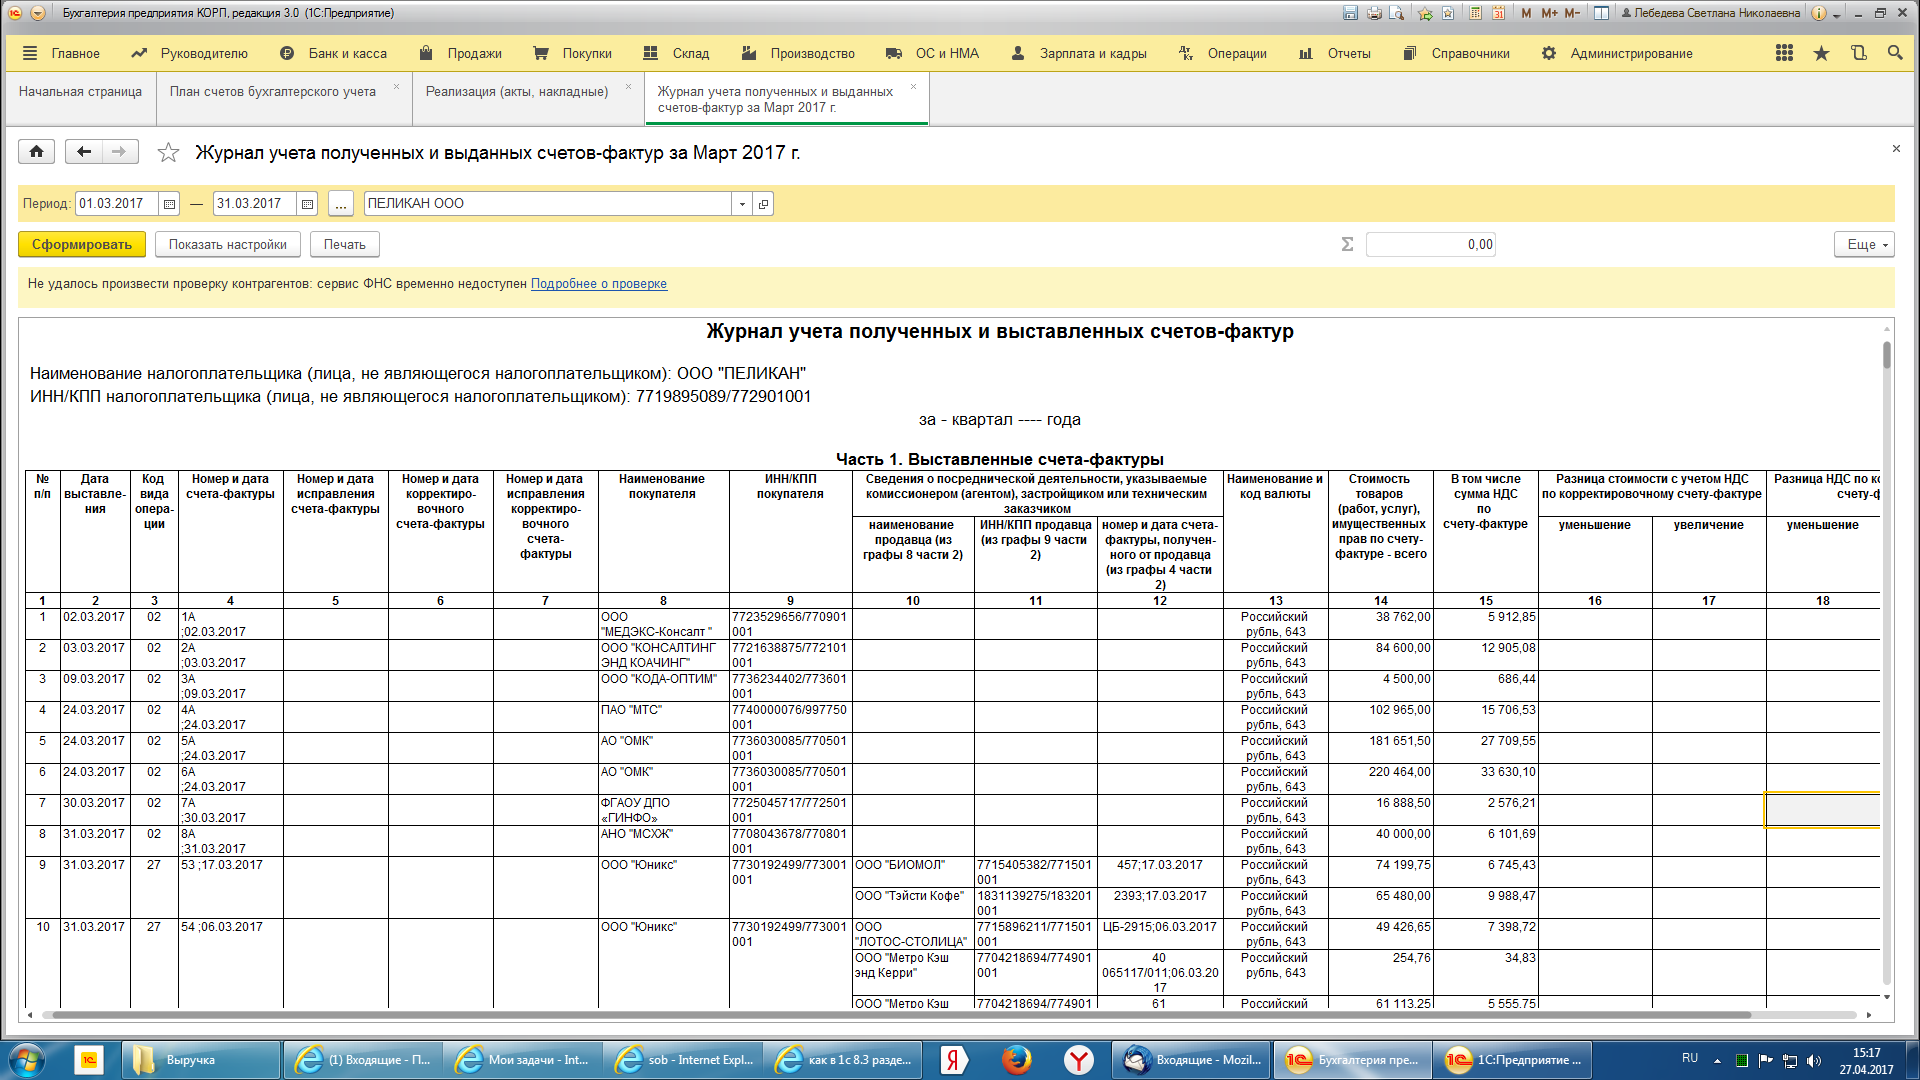
Task: Switch to Реализация (акты, накладные) tab
Action: click(516, 91)
